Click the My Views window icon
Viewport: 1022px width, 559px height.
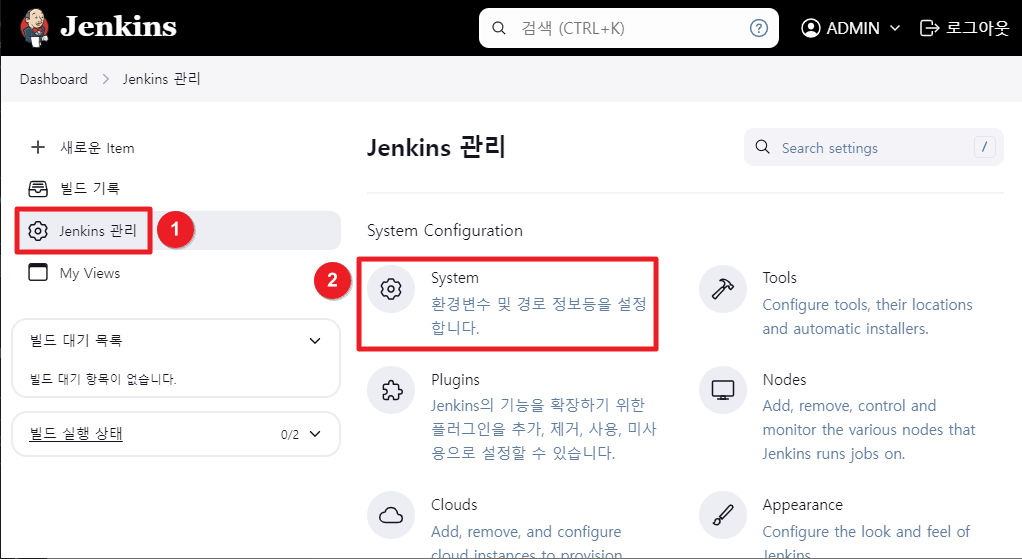(38, 272)
